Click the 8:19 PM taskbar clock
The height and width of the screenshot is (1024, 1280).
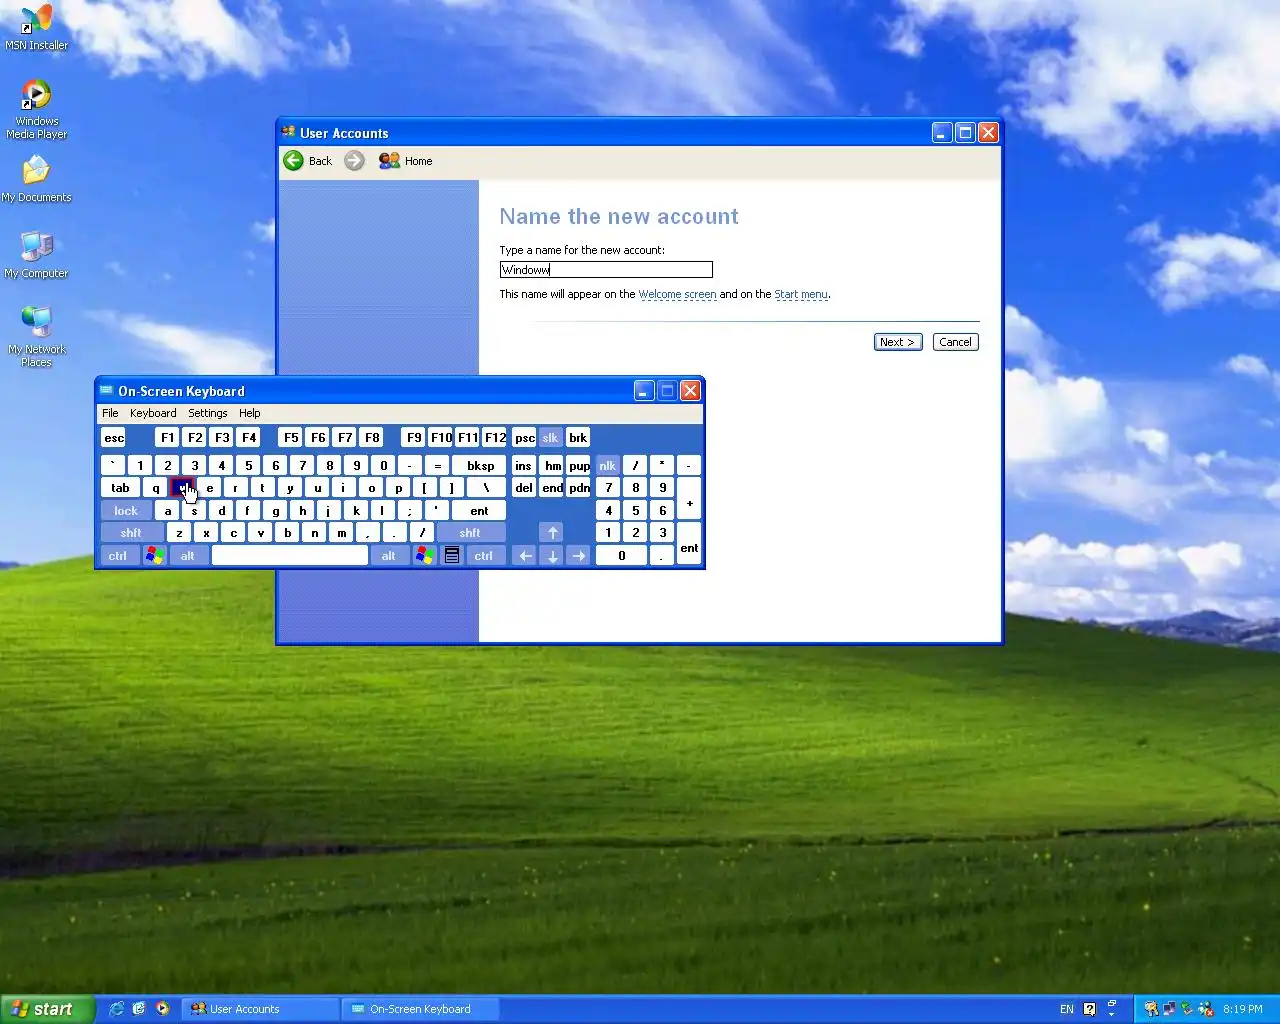click(1243, 1009)
